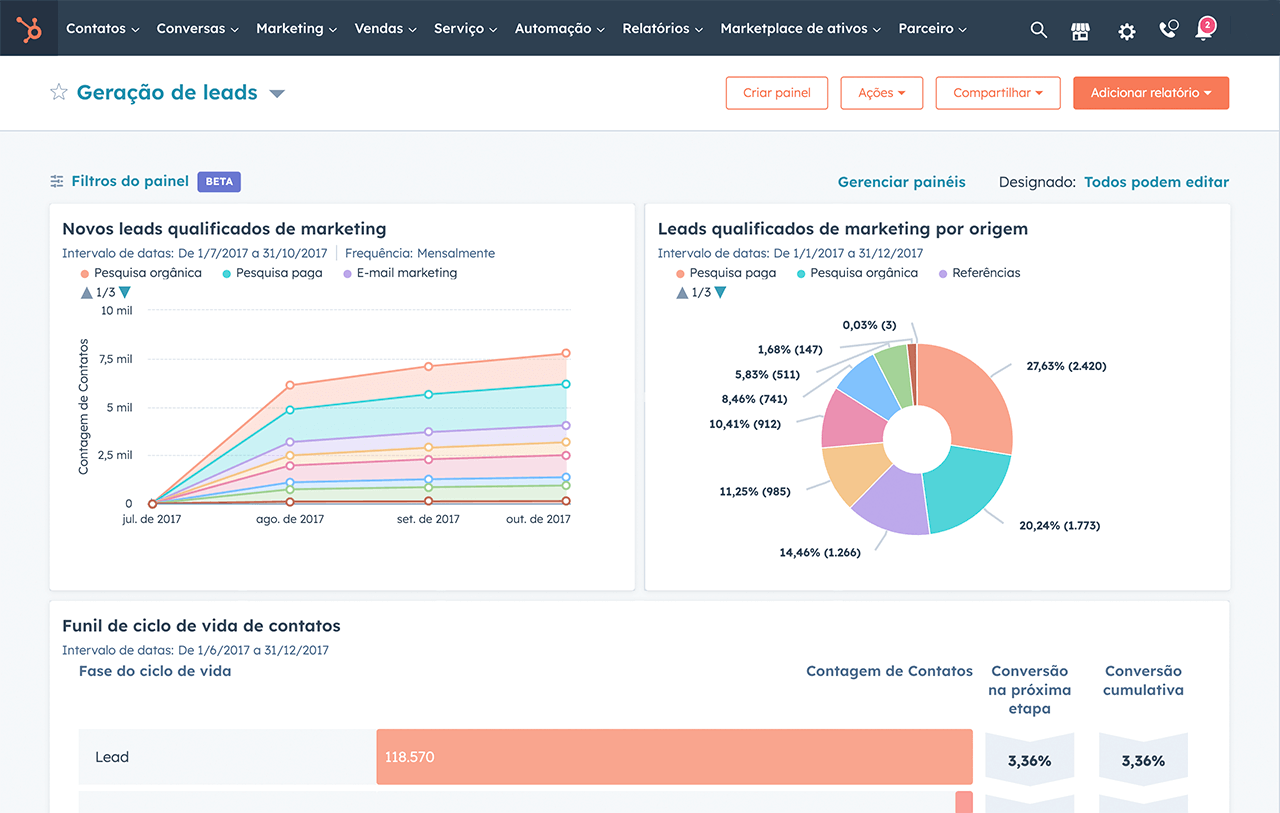Open the Ações dropdown
This screenshot has height=813, width=1280.
(x=881, y=92)
